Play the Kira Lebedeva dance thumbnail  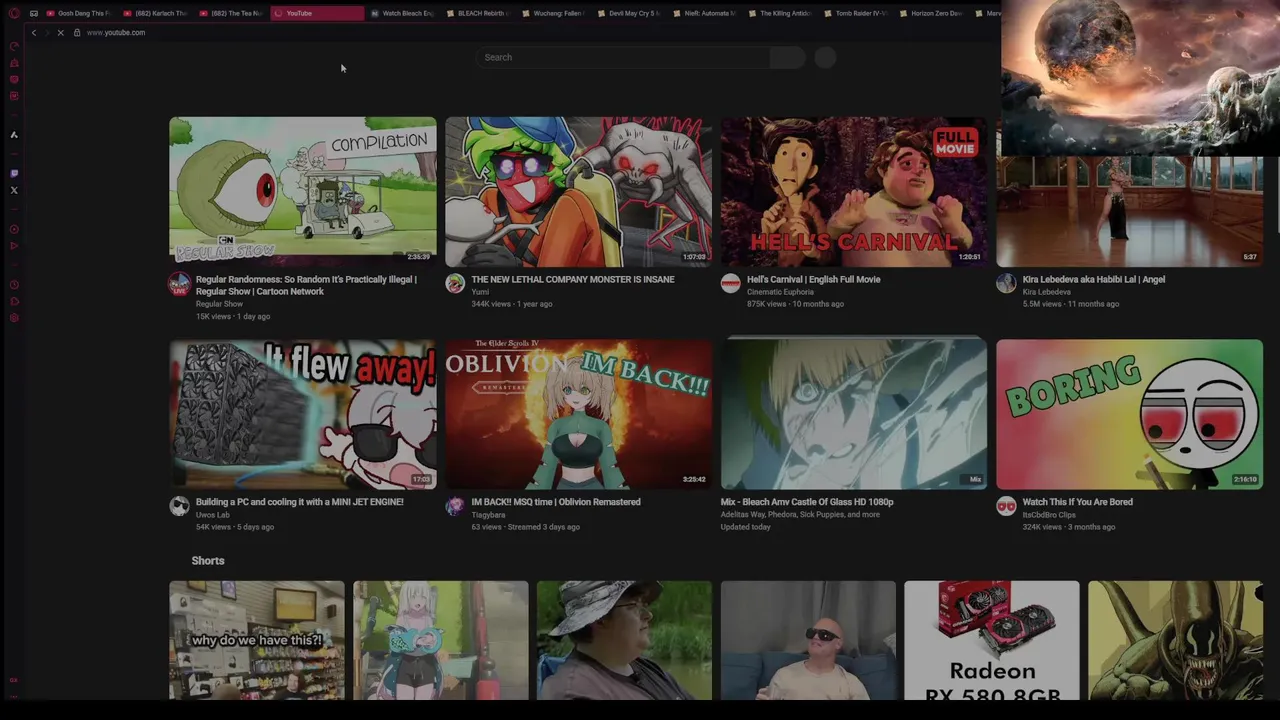(x=1129, y=211)
